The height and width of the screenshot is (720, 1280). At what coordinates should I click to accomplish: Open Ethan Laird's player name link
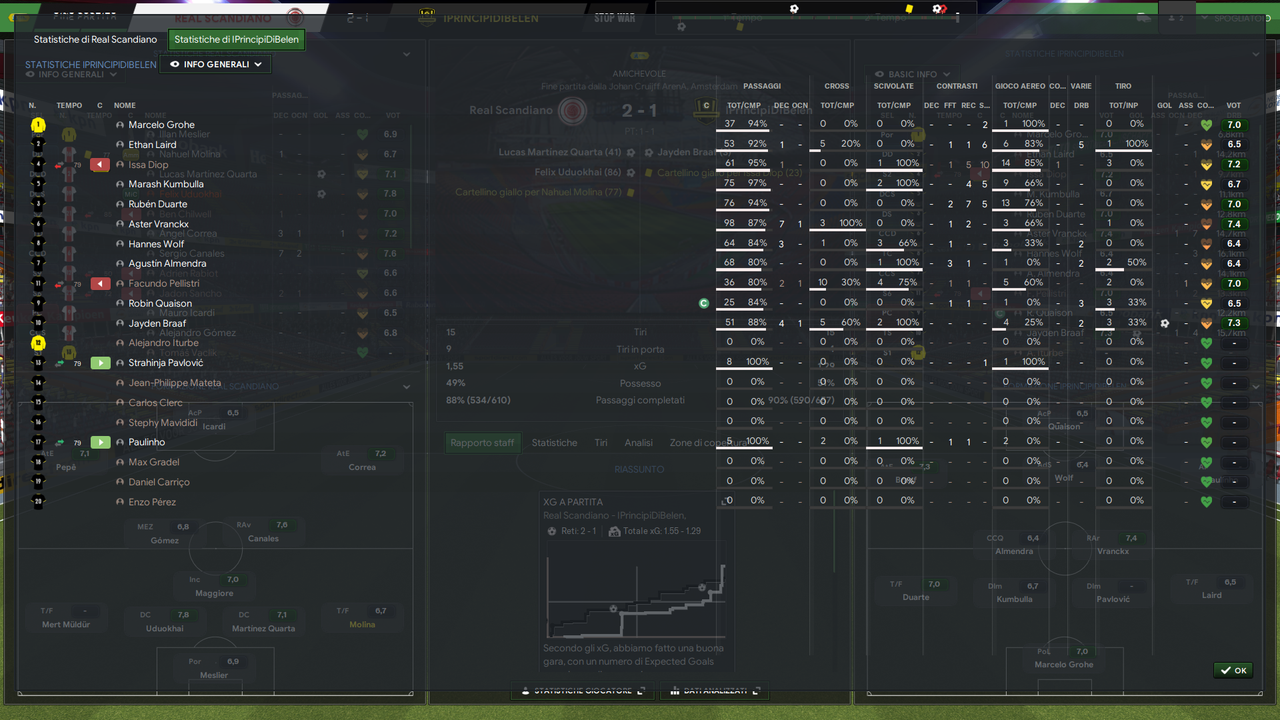[x=152, y=145]
